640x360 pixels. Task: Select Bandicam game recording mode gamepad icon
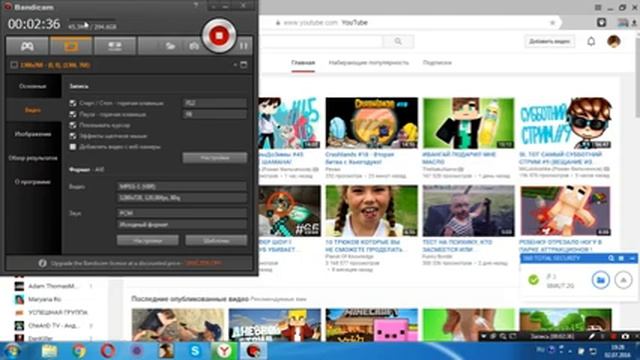pyautogui.click(x=27, y=46)
